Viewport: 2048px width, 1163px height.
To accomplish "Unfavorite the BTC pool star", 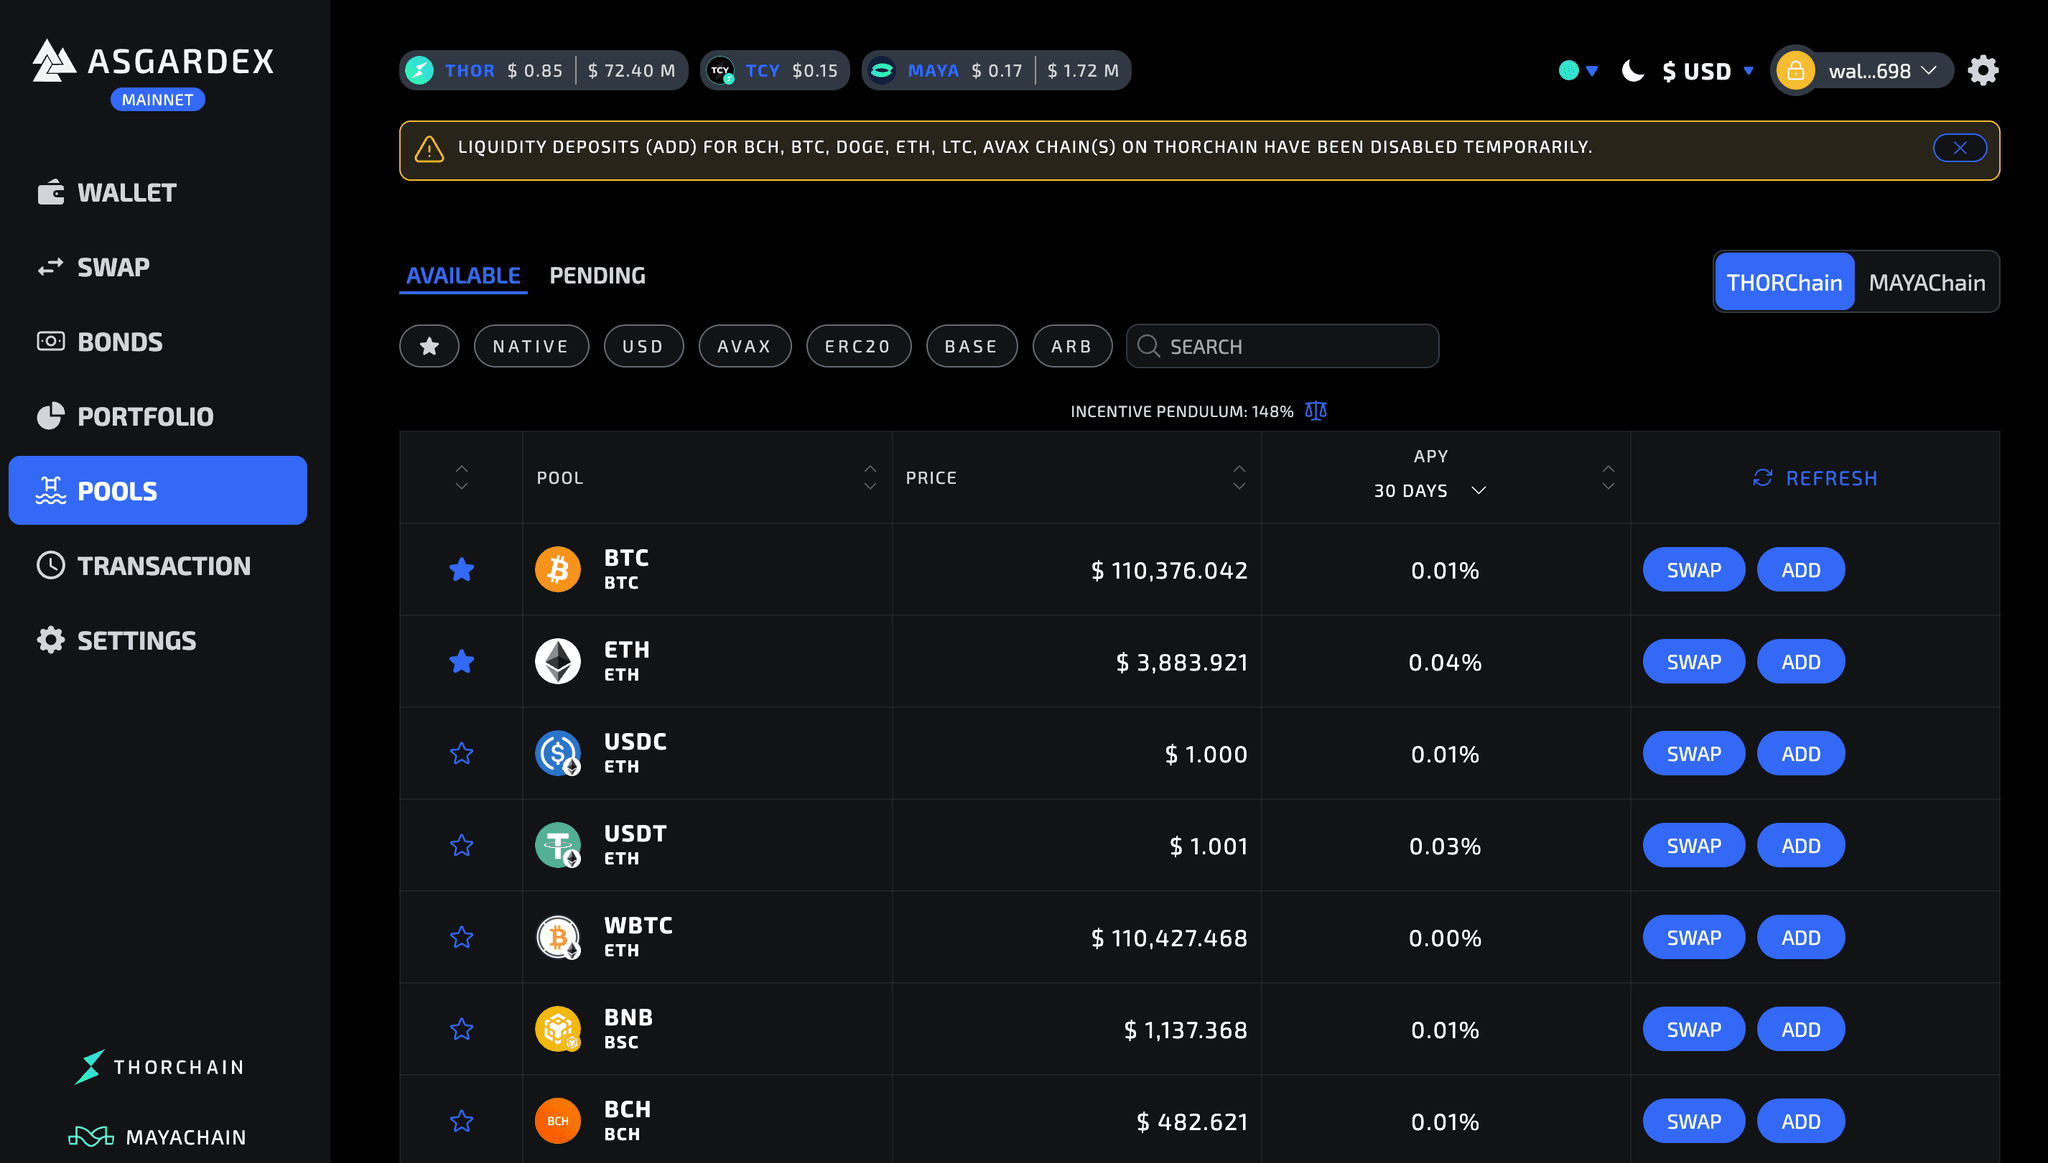I will tap(461, 569).
